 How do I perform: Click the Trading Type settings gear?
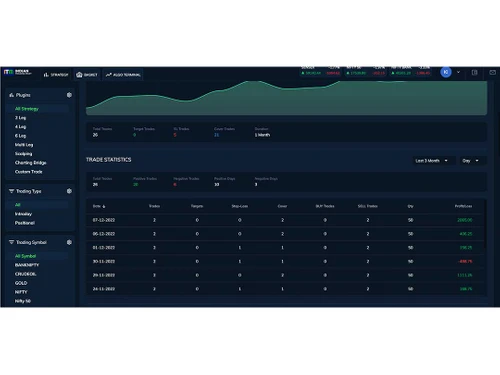pos(69,191)
